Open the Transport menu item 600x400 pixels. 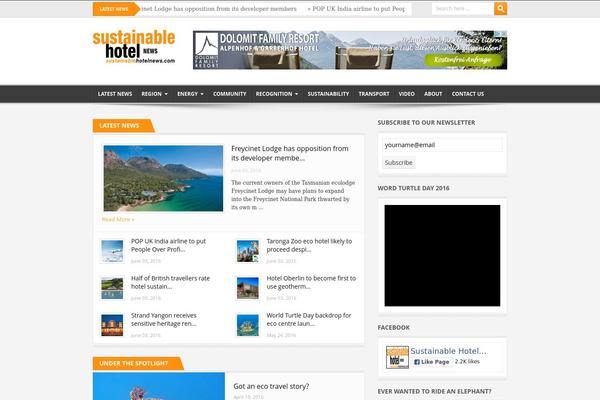tap(374, 94)
